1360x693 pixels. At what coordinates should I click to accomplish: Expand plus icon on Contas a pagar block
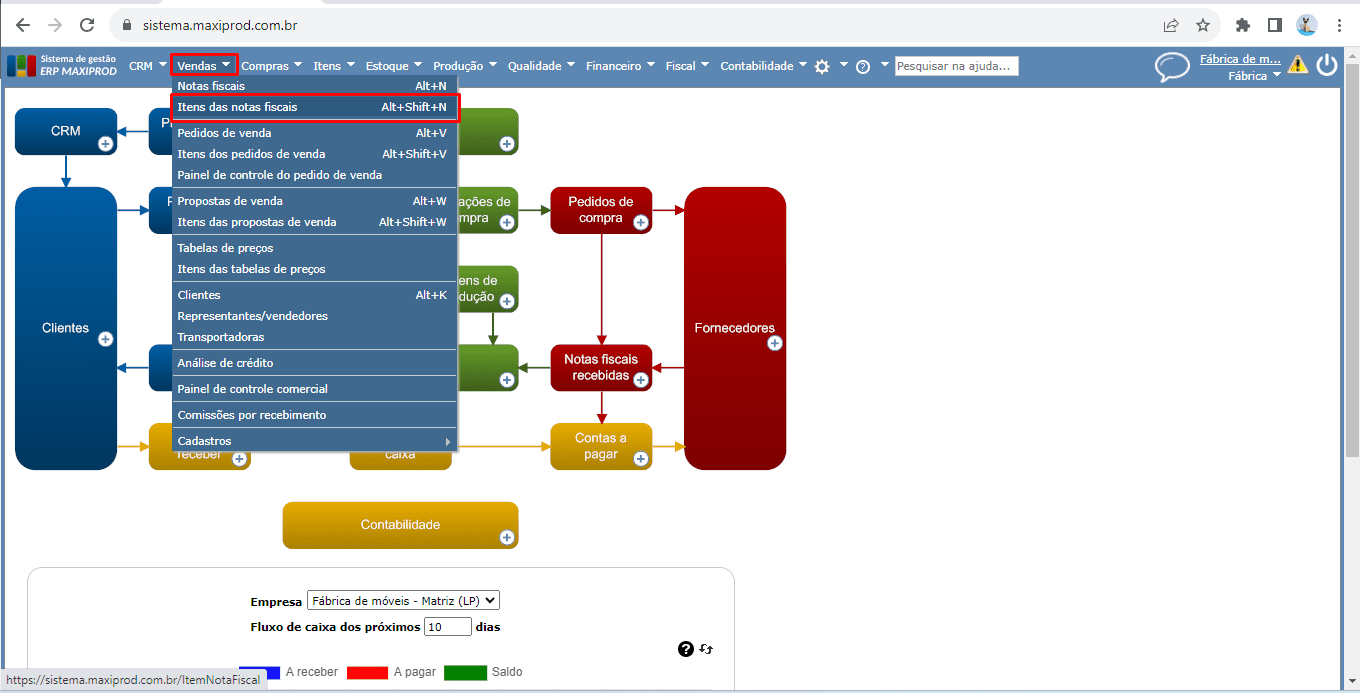(641, 459)
